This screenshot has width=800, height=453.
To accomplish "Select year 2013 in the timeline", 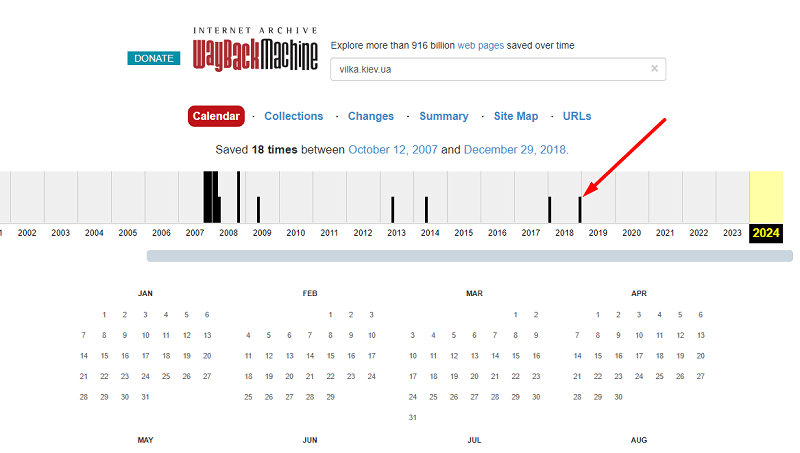I will click(x=396, y=233).
